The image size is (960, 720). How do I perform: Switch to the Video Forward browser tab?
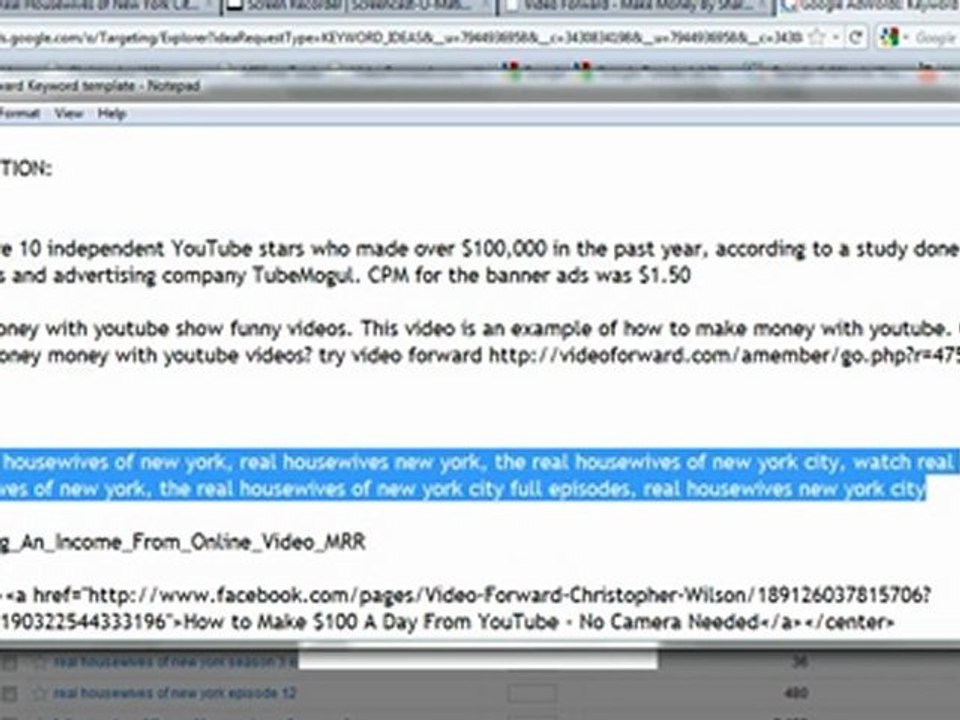tap(637, 6)
